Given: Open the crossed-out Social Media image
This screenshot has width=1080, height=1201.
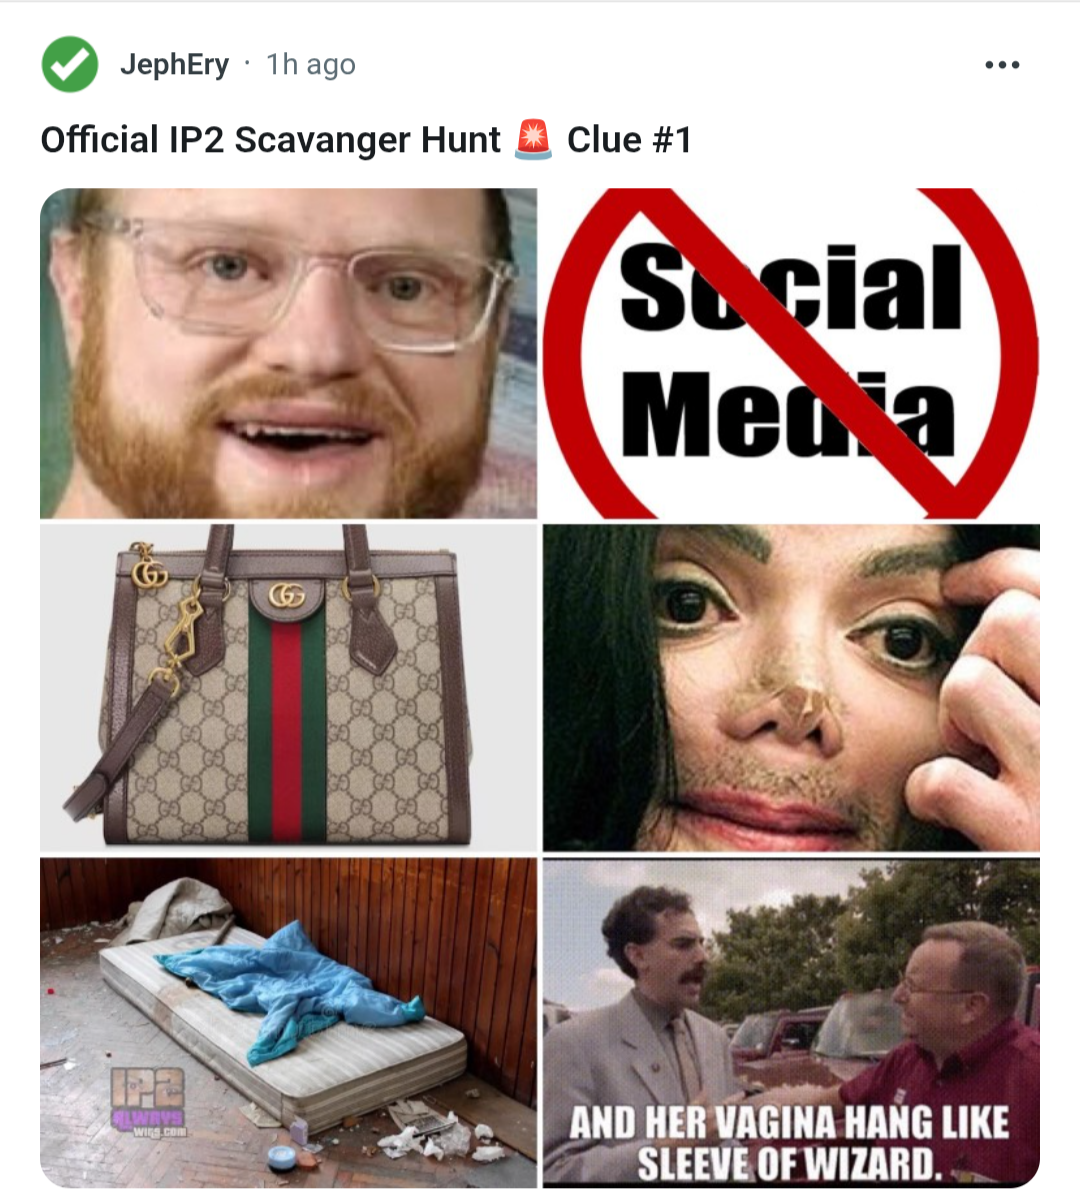Looking at the screenshot, I should pos(791,353).
